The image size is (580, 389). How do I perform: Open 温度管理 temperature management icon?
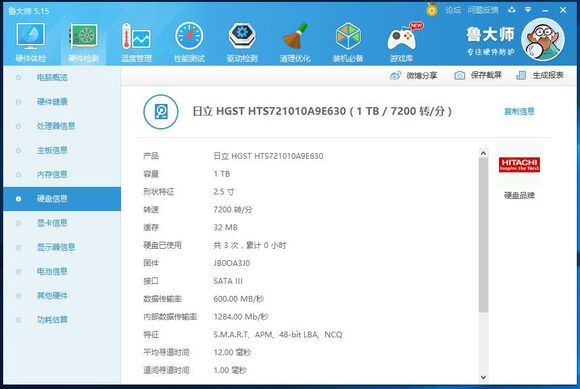pos(136,42)
